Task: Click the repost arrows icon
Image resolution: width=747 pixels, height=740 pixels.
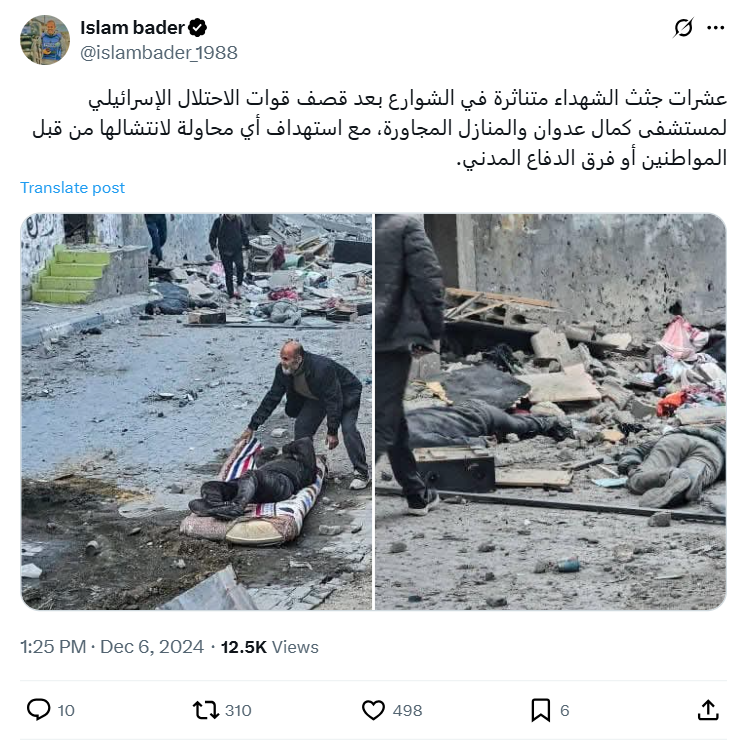Action: [205, 710]
